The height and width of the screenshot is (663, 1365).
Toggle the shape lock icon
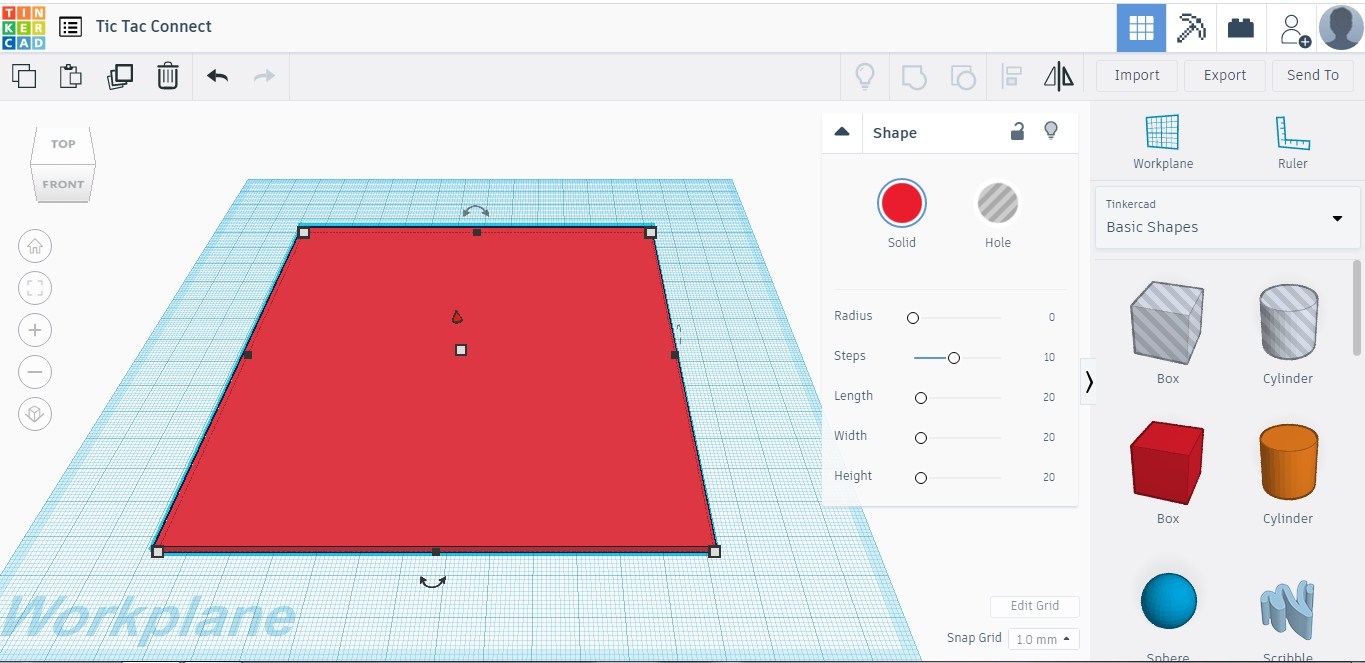pyautogui.click(x=1017, y=131)
